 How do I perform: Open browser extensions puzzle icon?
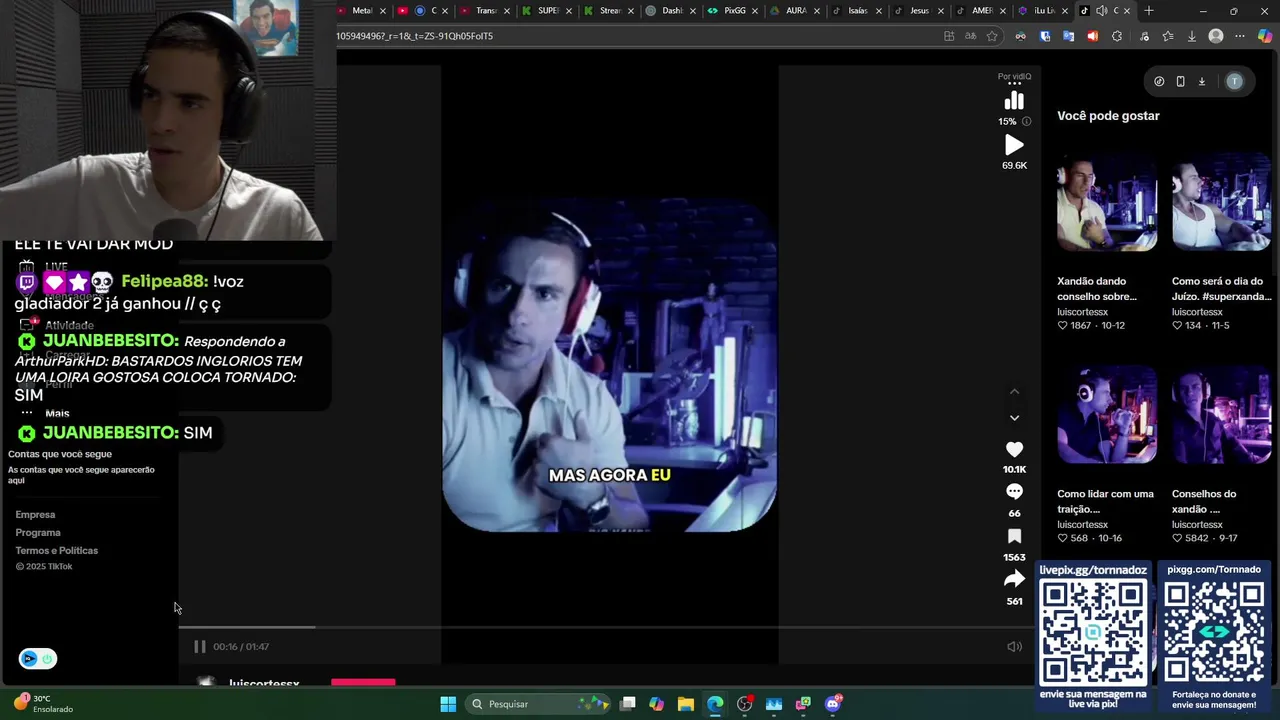point(1117,36)
